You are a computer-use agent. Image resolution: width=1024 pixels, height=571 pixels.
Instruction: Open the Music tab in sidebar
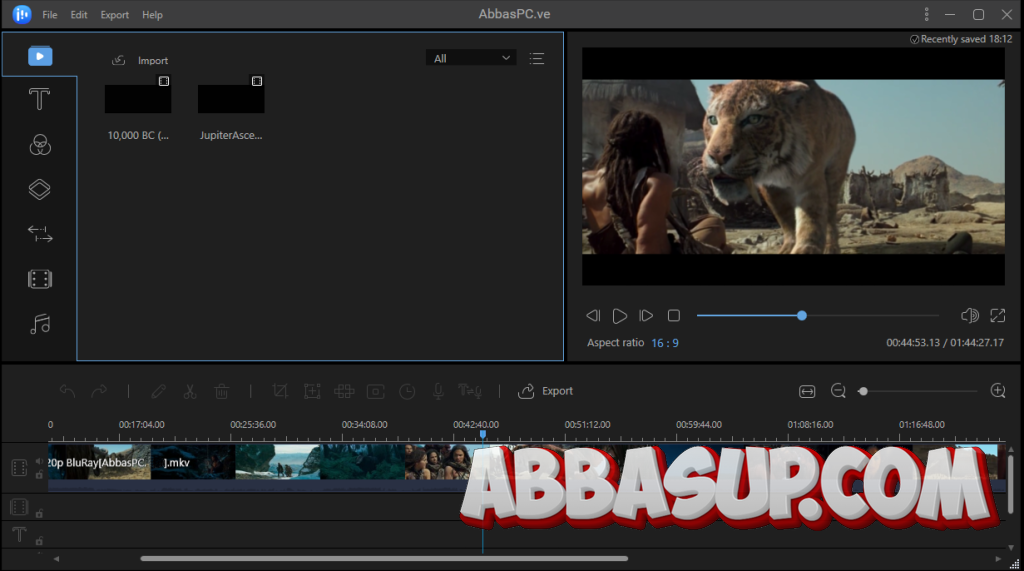40,324
